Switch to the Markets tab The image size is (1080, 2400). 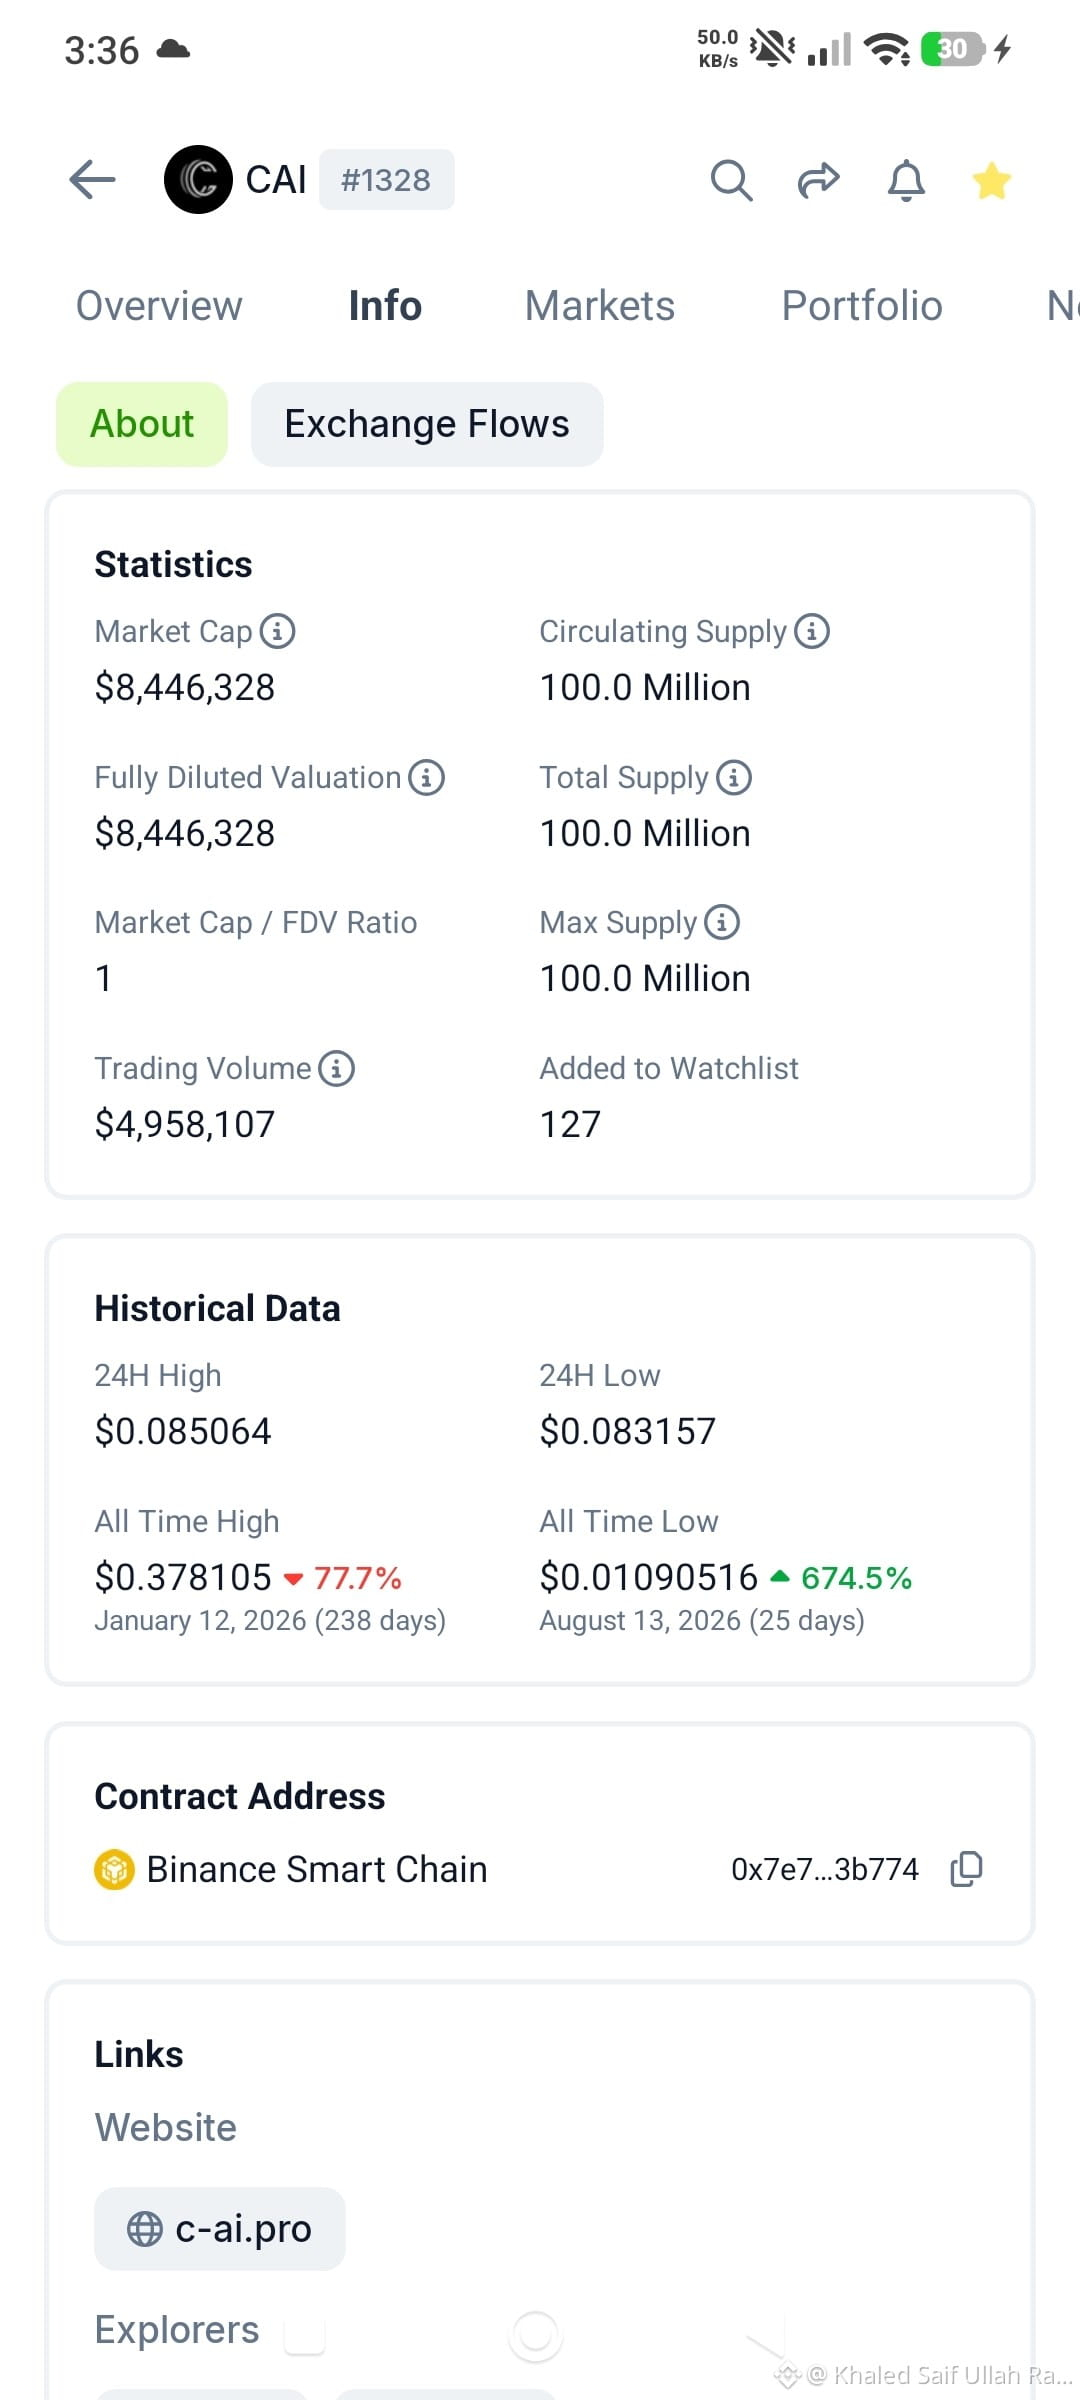point(600,306)
